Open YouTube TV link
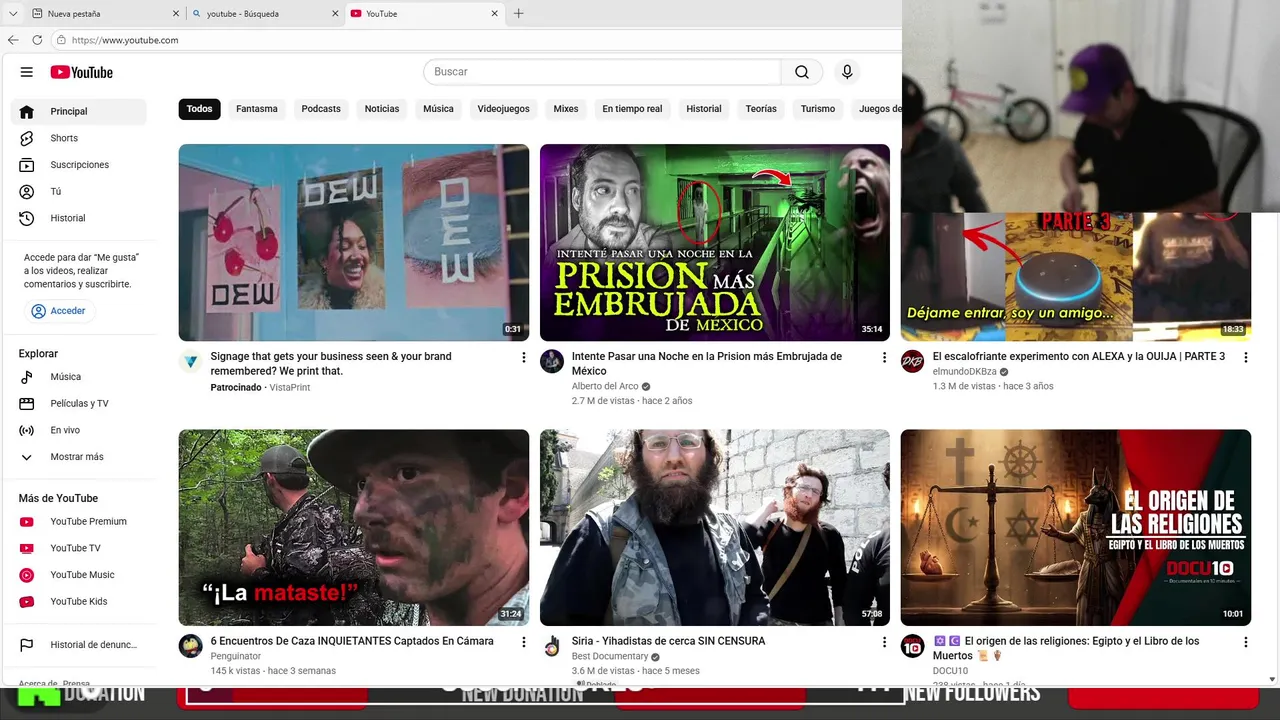Image resolution: width=1280 pixels, height=720 pixels. click(x=80, y=548)
